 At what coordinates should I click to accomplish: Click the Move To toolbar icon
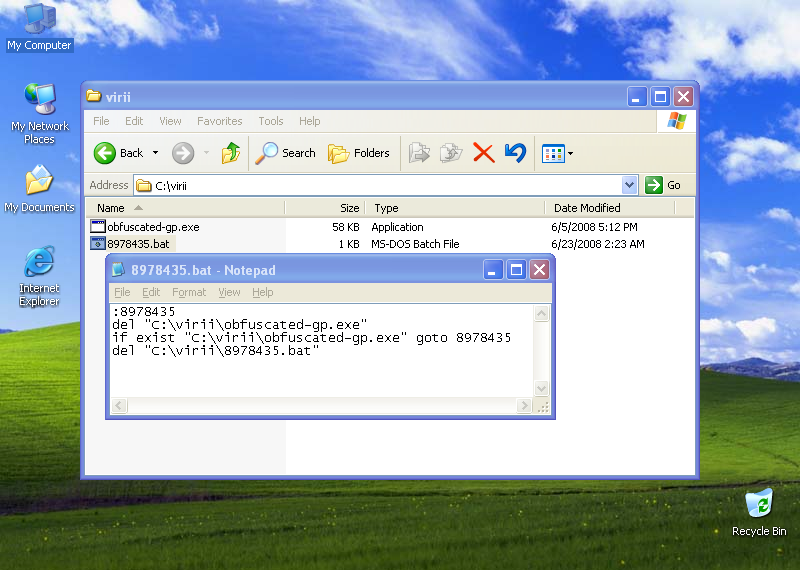tap(419, 153)
